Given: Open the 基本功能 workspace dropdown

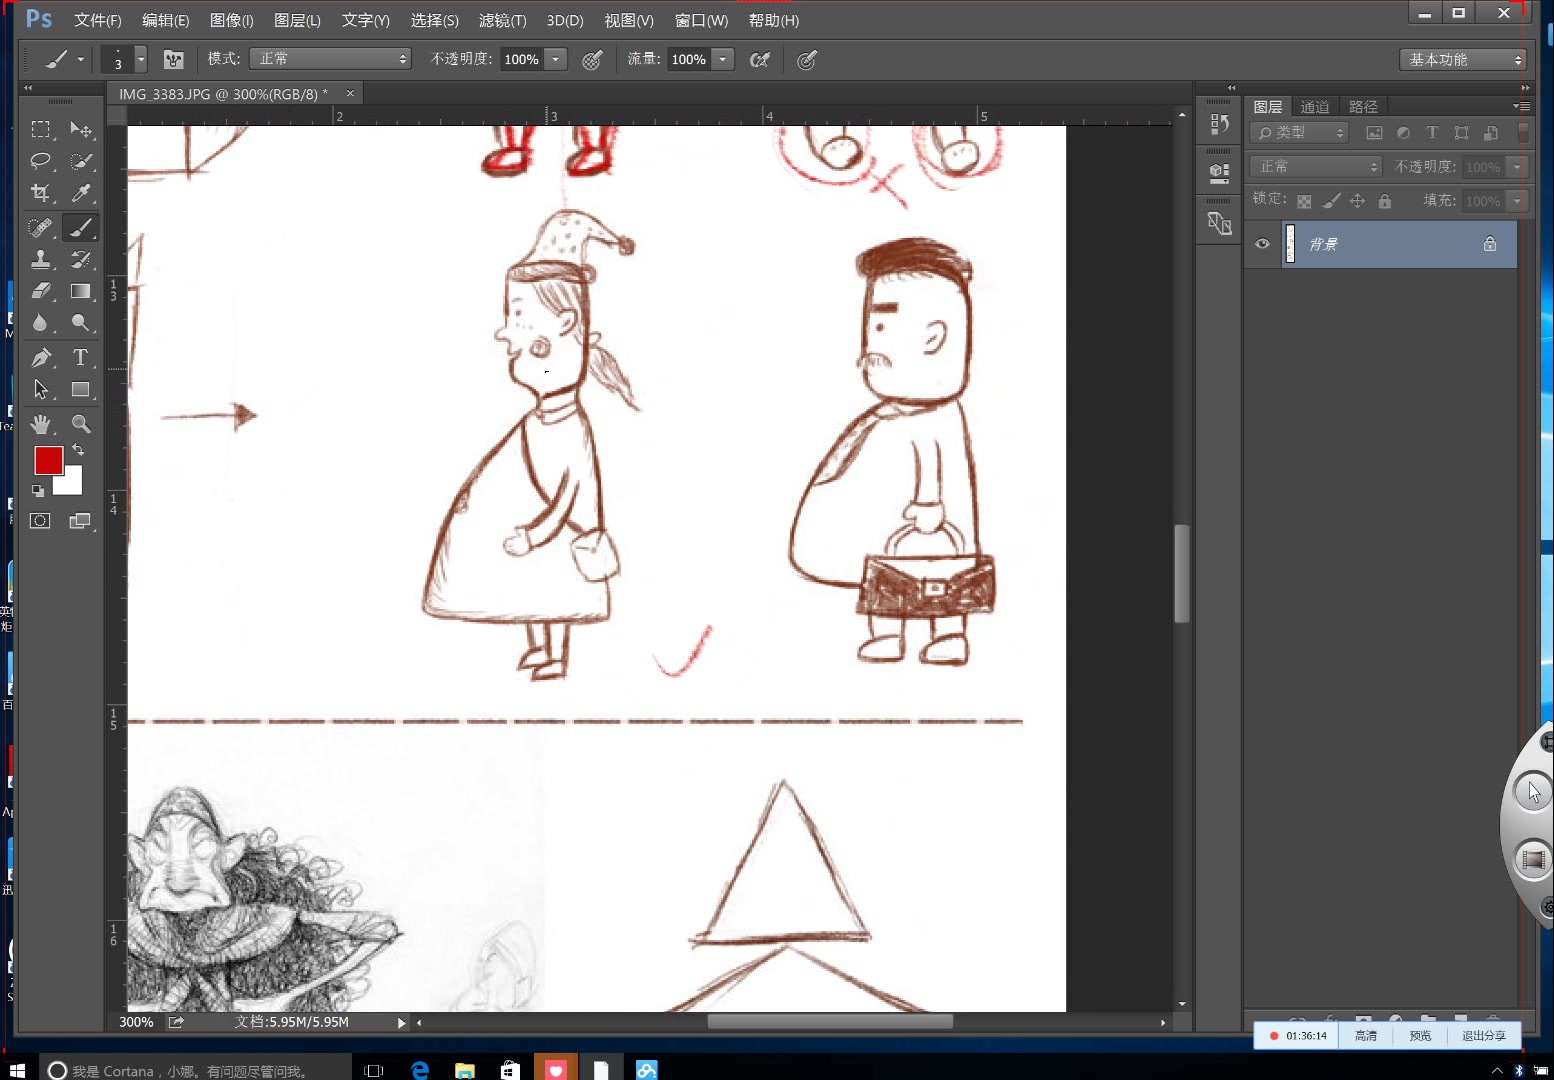Looking at the screenshot, I should click(x=1463, y=60).
